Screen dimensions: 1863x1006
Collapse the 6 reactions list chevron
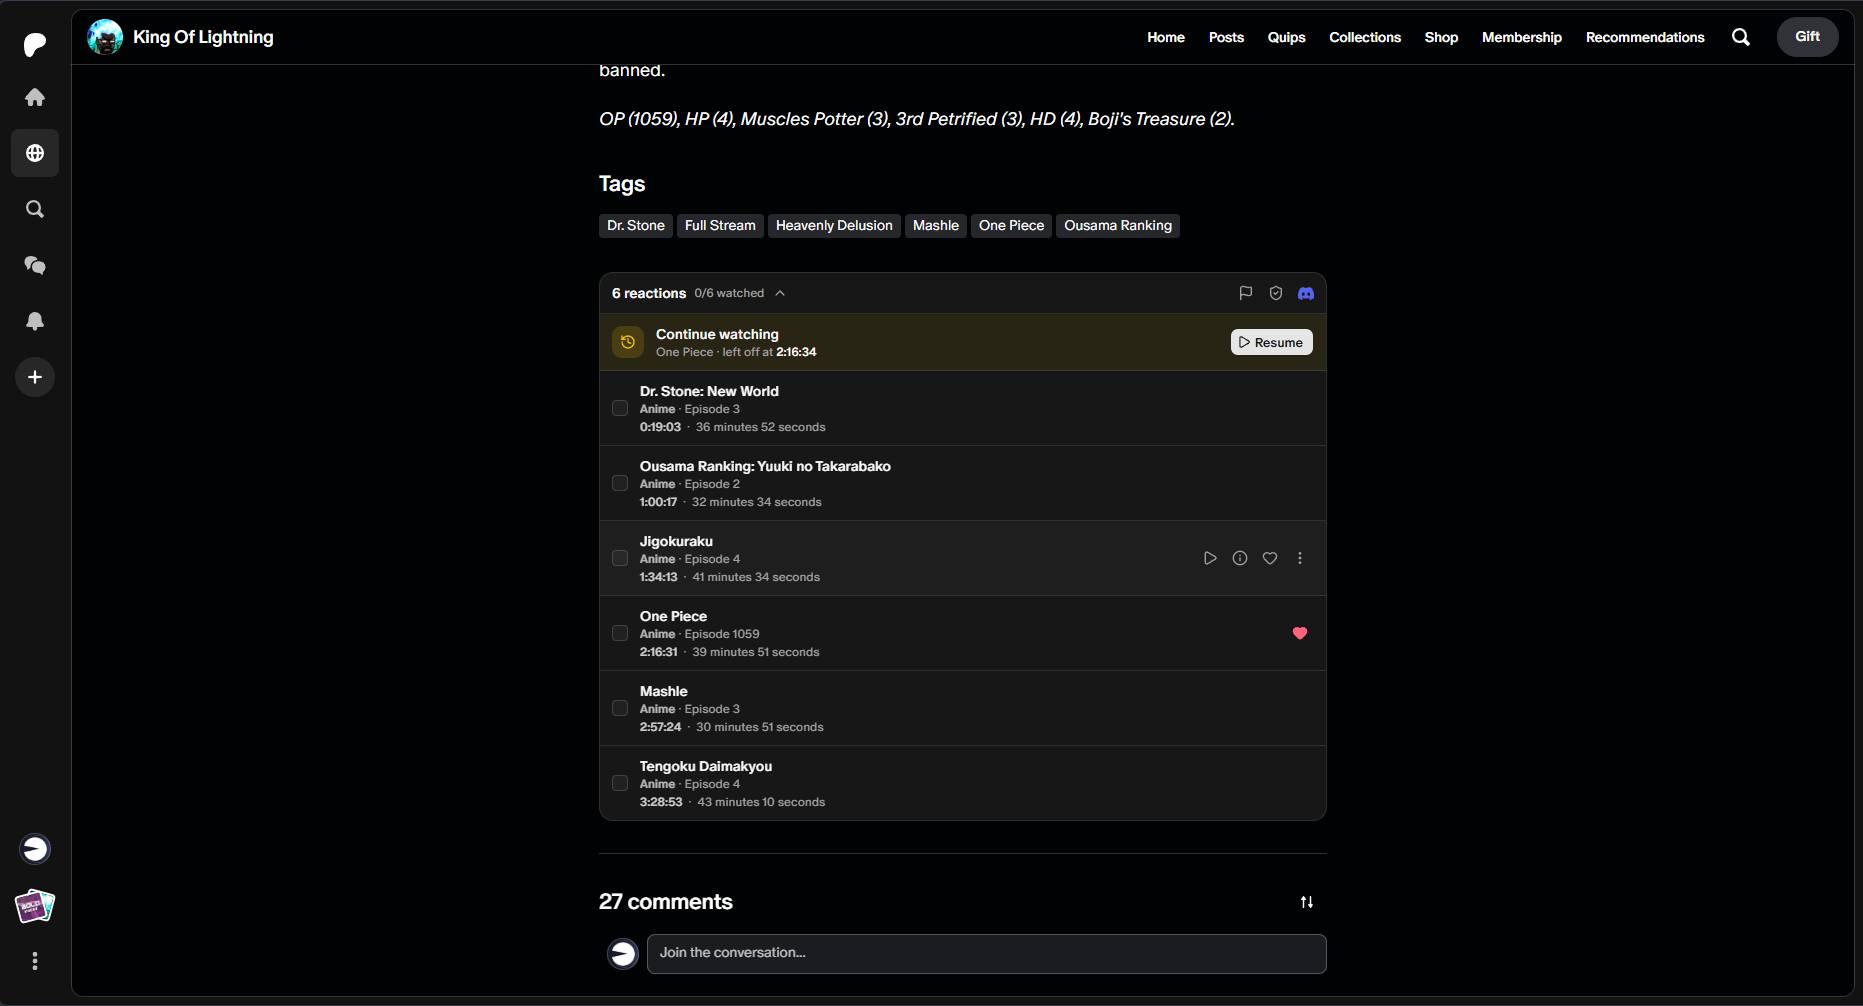(780, 293)
